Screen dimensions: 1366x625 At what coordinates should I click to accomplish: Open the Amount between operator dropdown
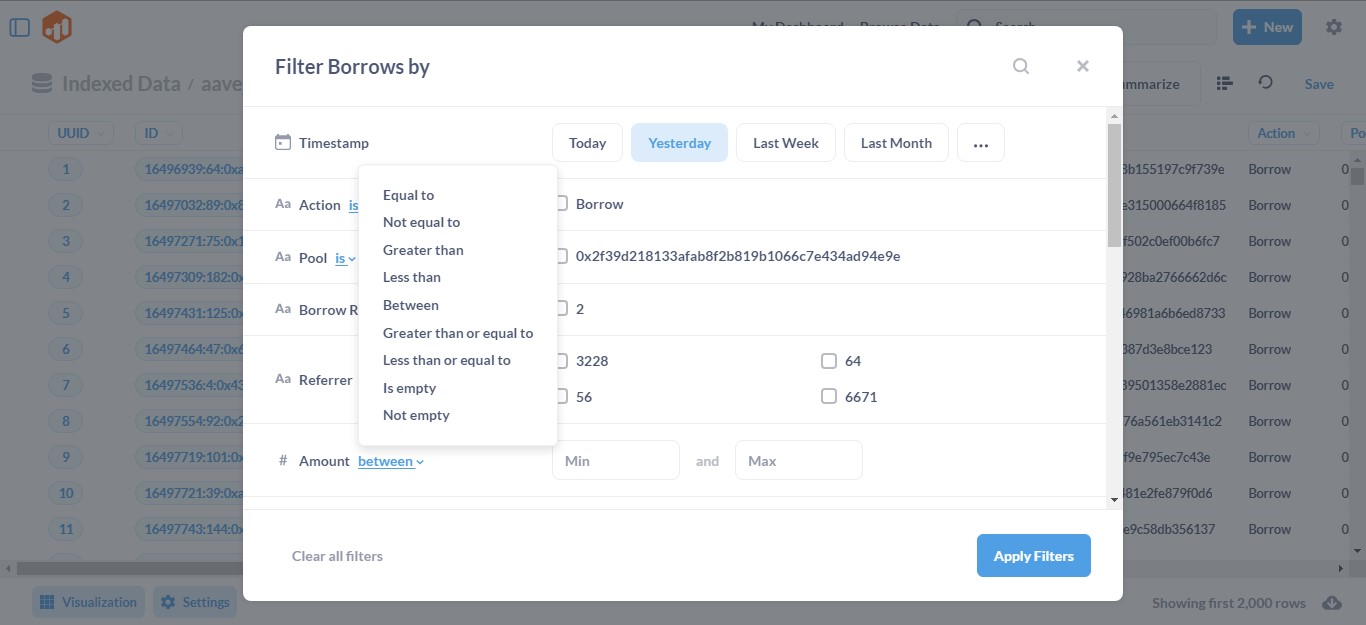[x=391, y=461]
